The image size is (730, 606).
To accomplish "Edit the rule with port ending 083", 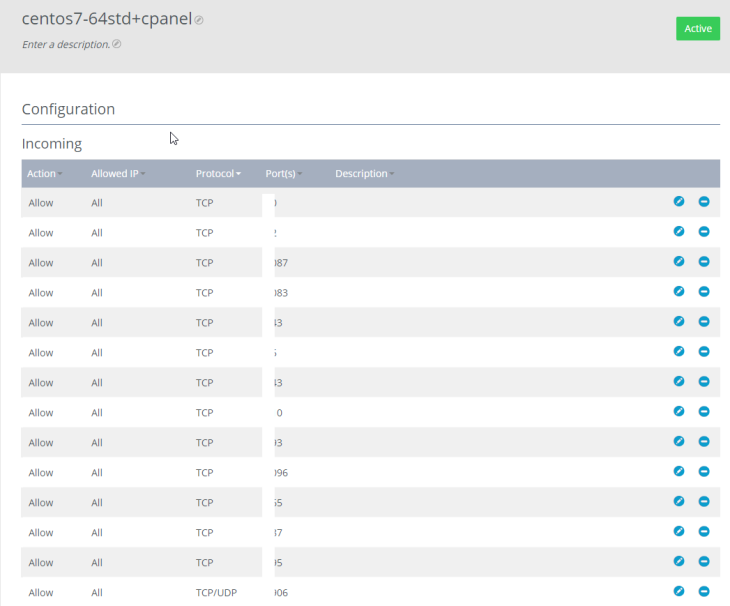I will coord(679,291).
